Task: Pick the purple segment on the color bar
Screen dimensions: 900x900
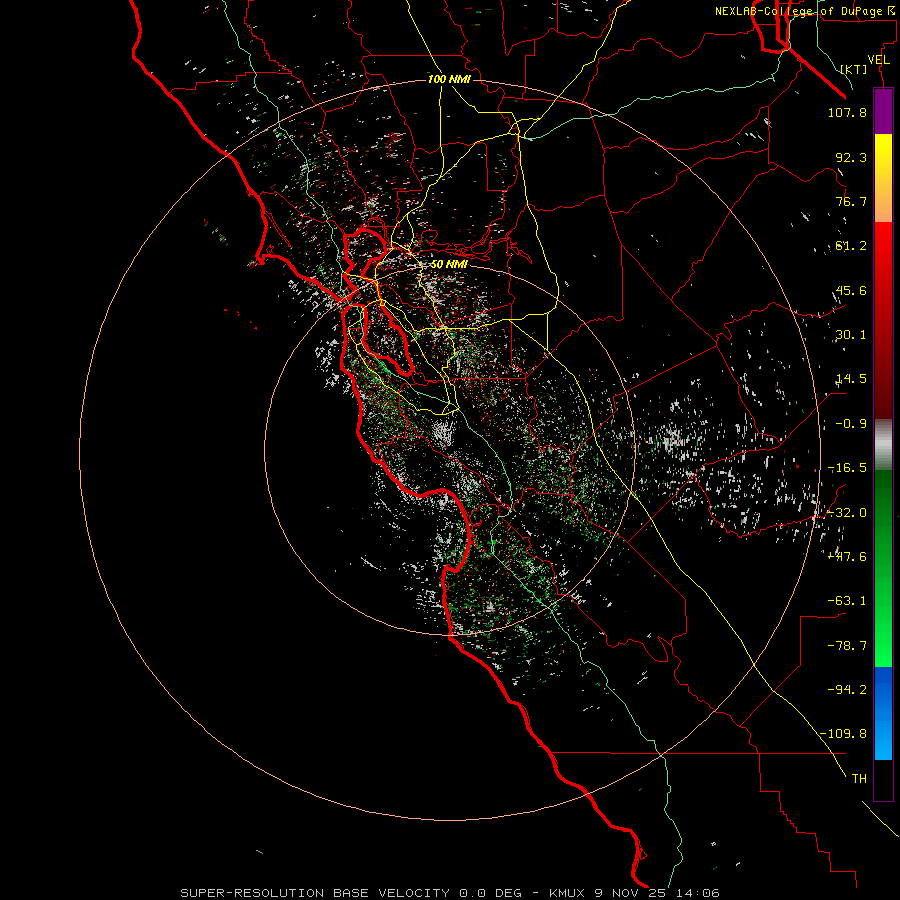Action: [883, 112]
